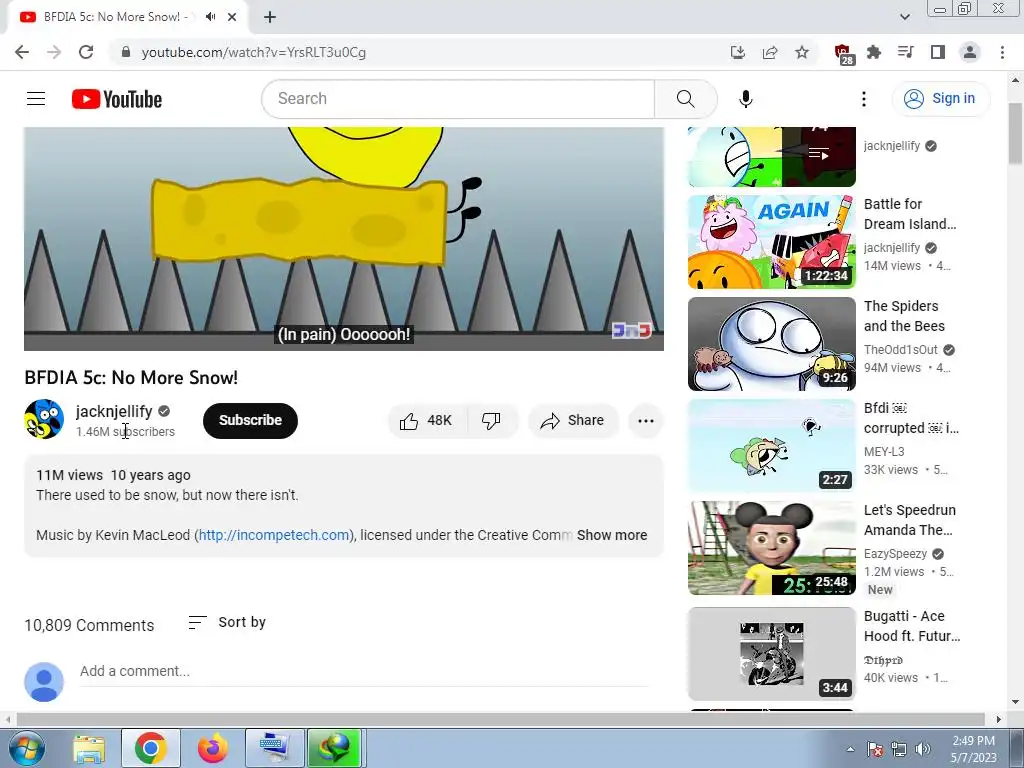
Task: Open Battle for Dream Island Again thumbnail
Action: pos(771,242)
